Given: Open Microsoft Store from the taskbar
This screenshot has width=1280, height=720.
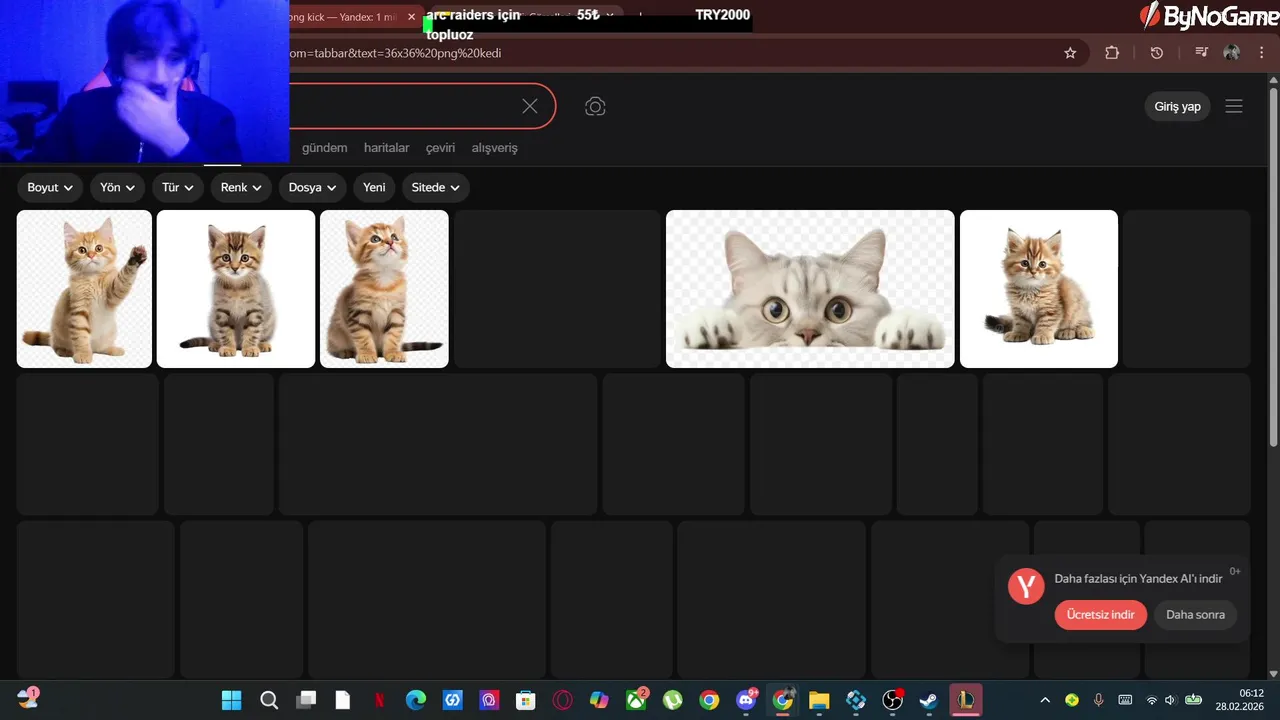Looking at the screenshot, I should (x=526, y=700).
